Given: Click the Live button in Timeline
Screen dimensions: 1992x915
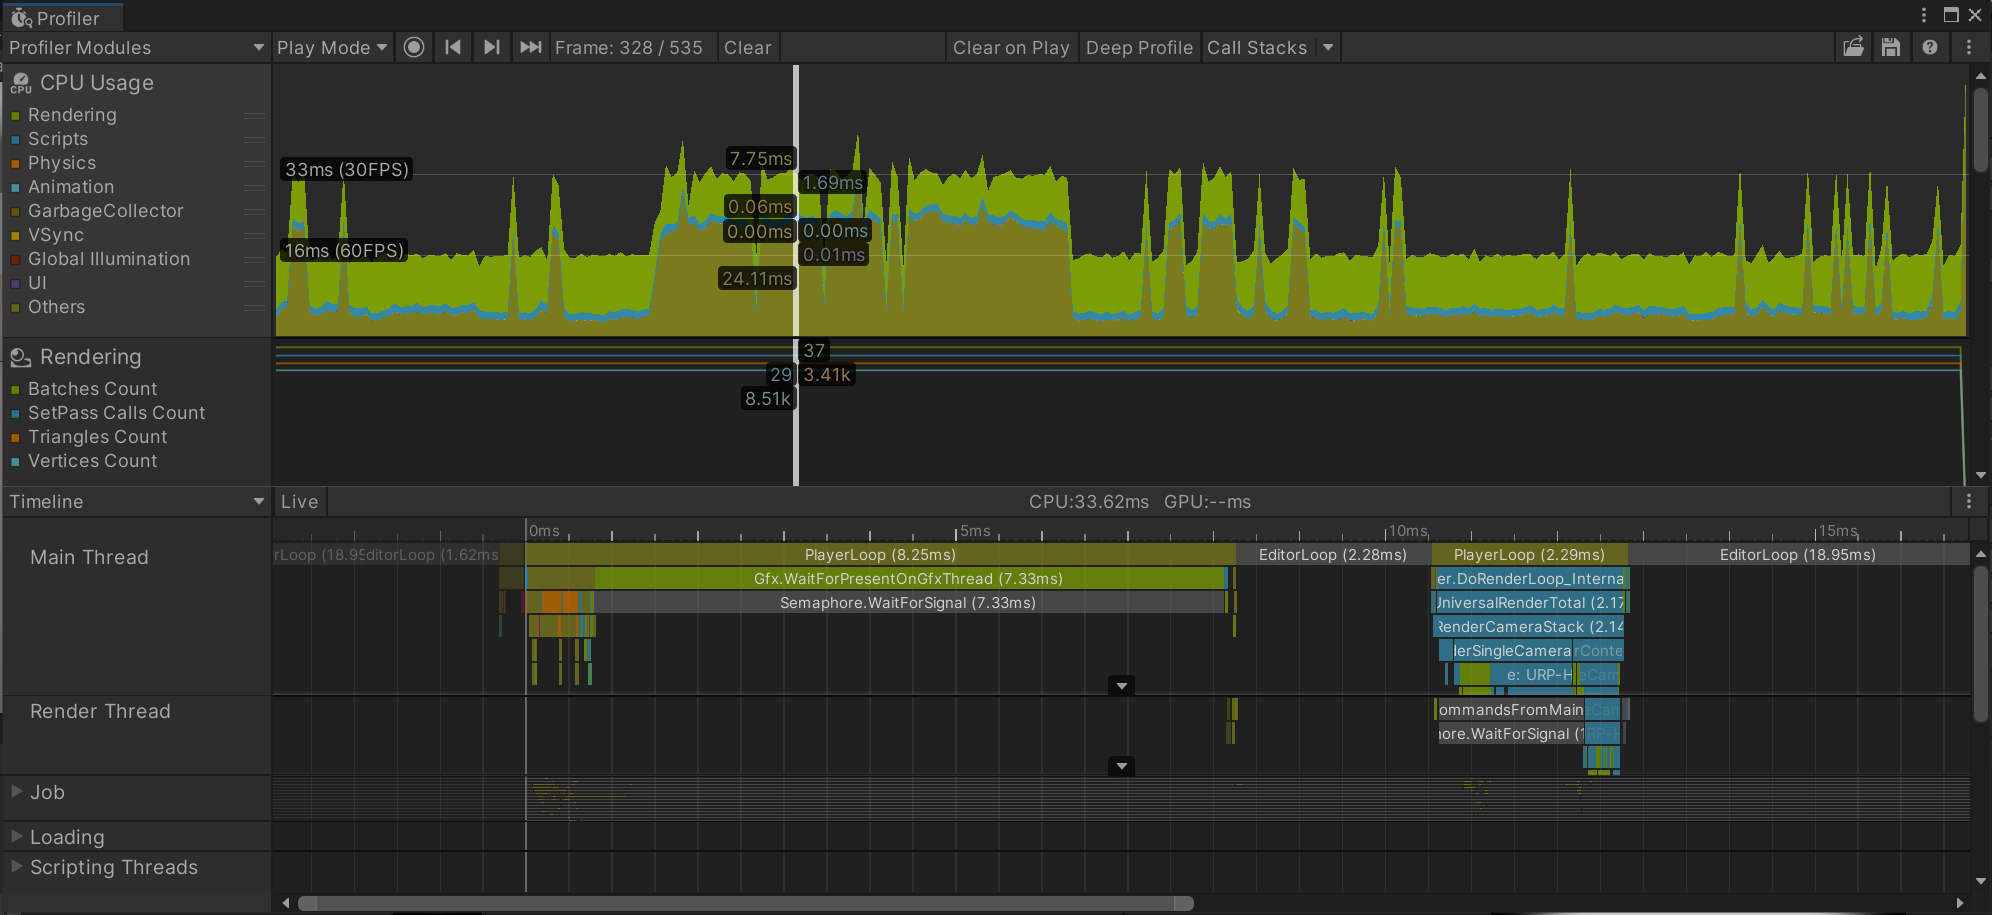Looking at the screenshot, I should tap(299, 501).
